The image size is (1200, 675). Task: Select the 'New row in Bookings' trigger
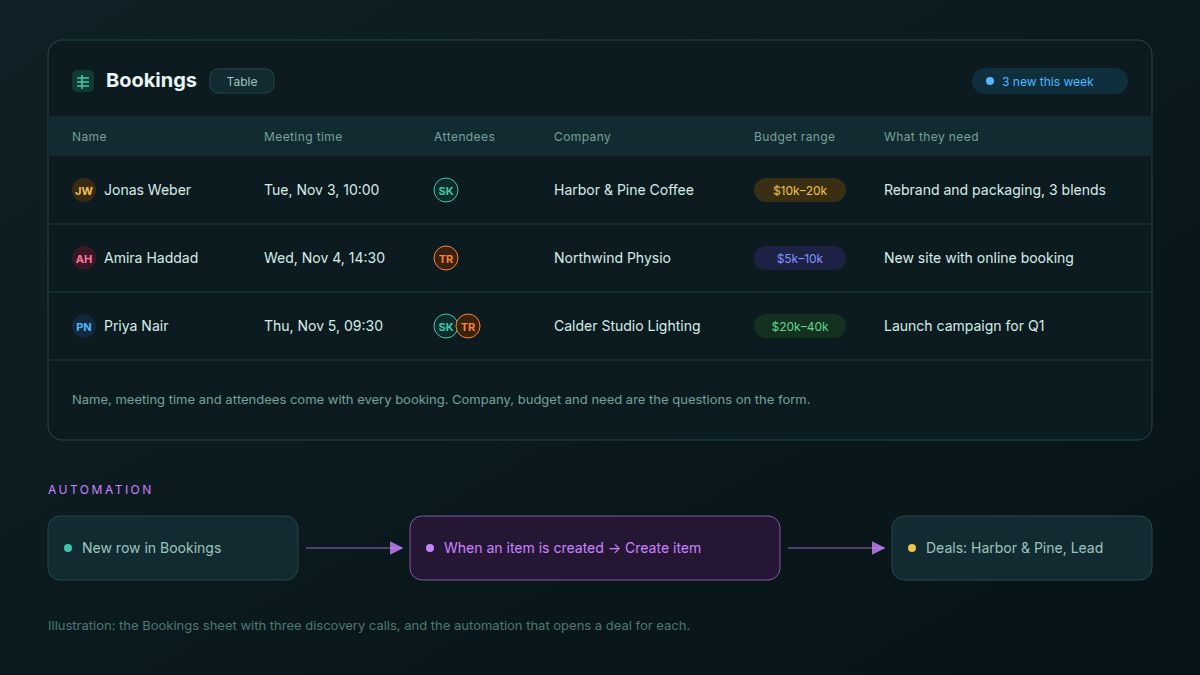[x=173, y=548]
